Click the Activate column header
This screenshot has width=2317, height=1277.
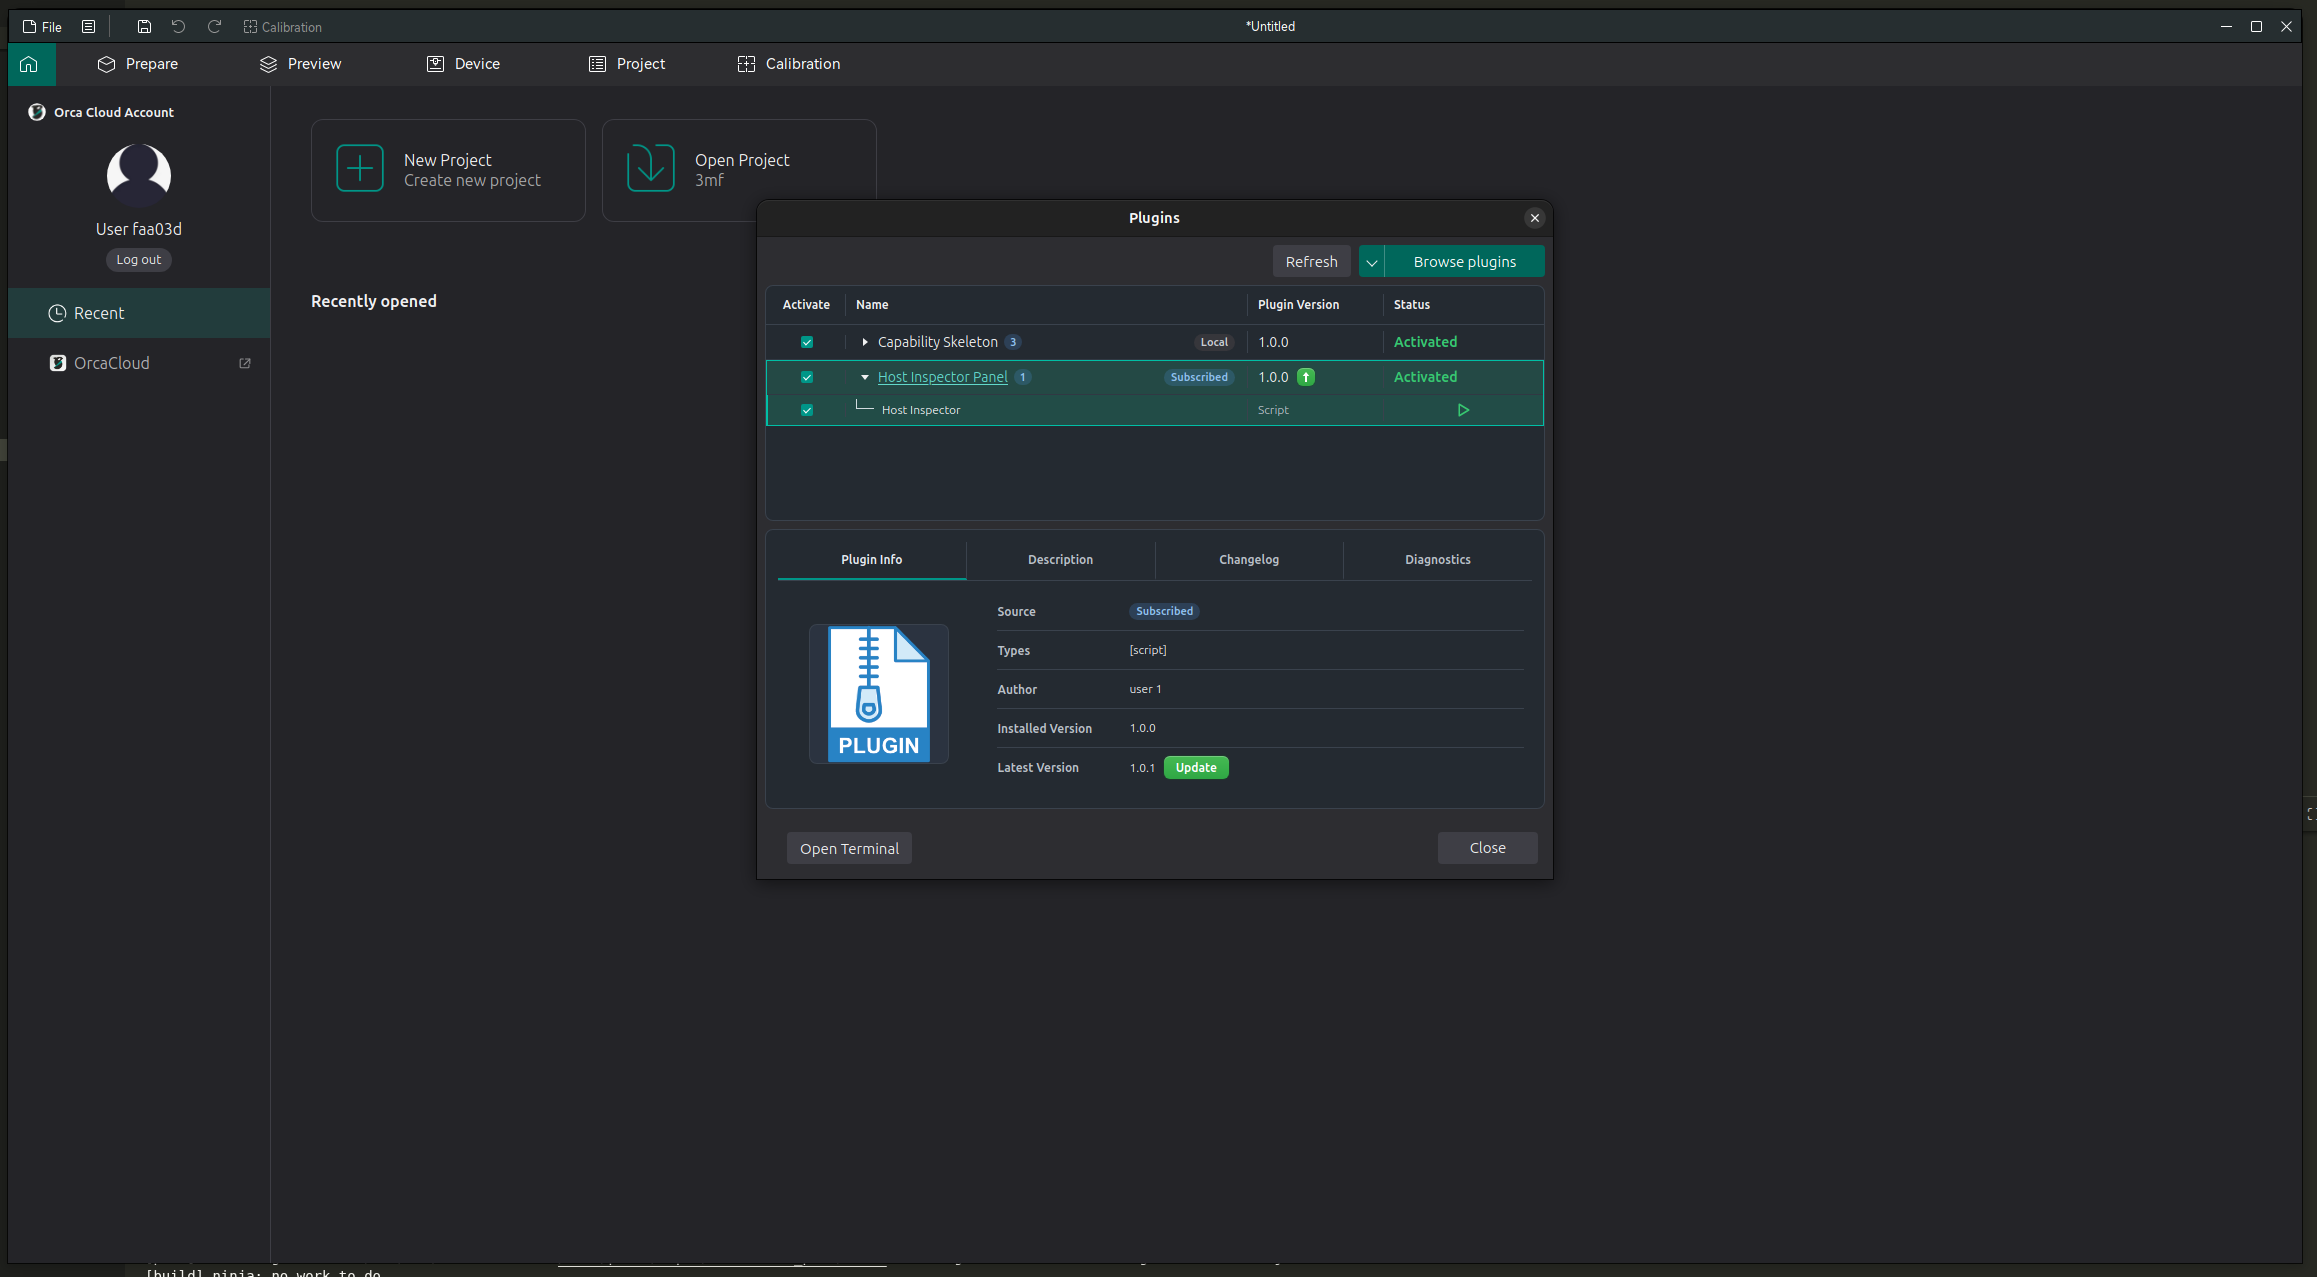(x=806, y=305)
